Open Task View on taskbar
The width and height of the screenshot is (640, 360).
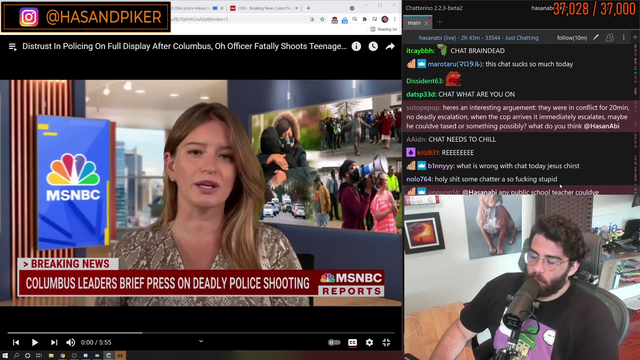(x=39, y=356)
